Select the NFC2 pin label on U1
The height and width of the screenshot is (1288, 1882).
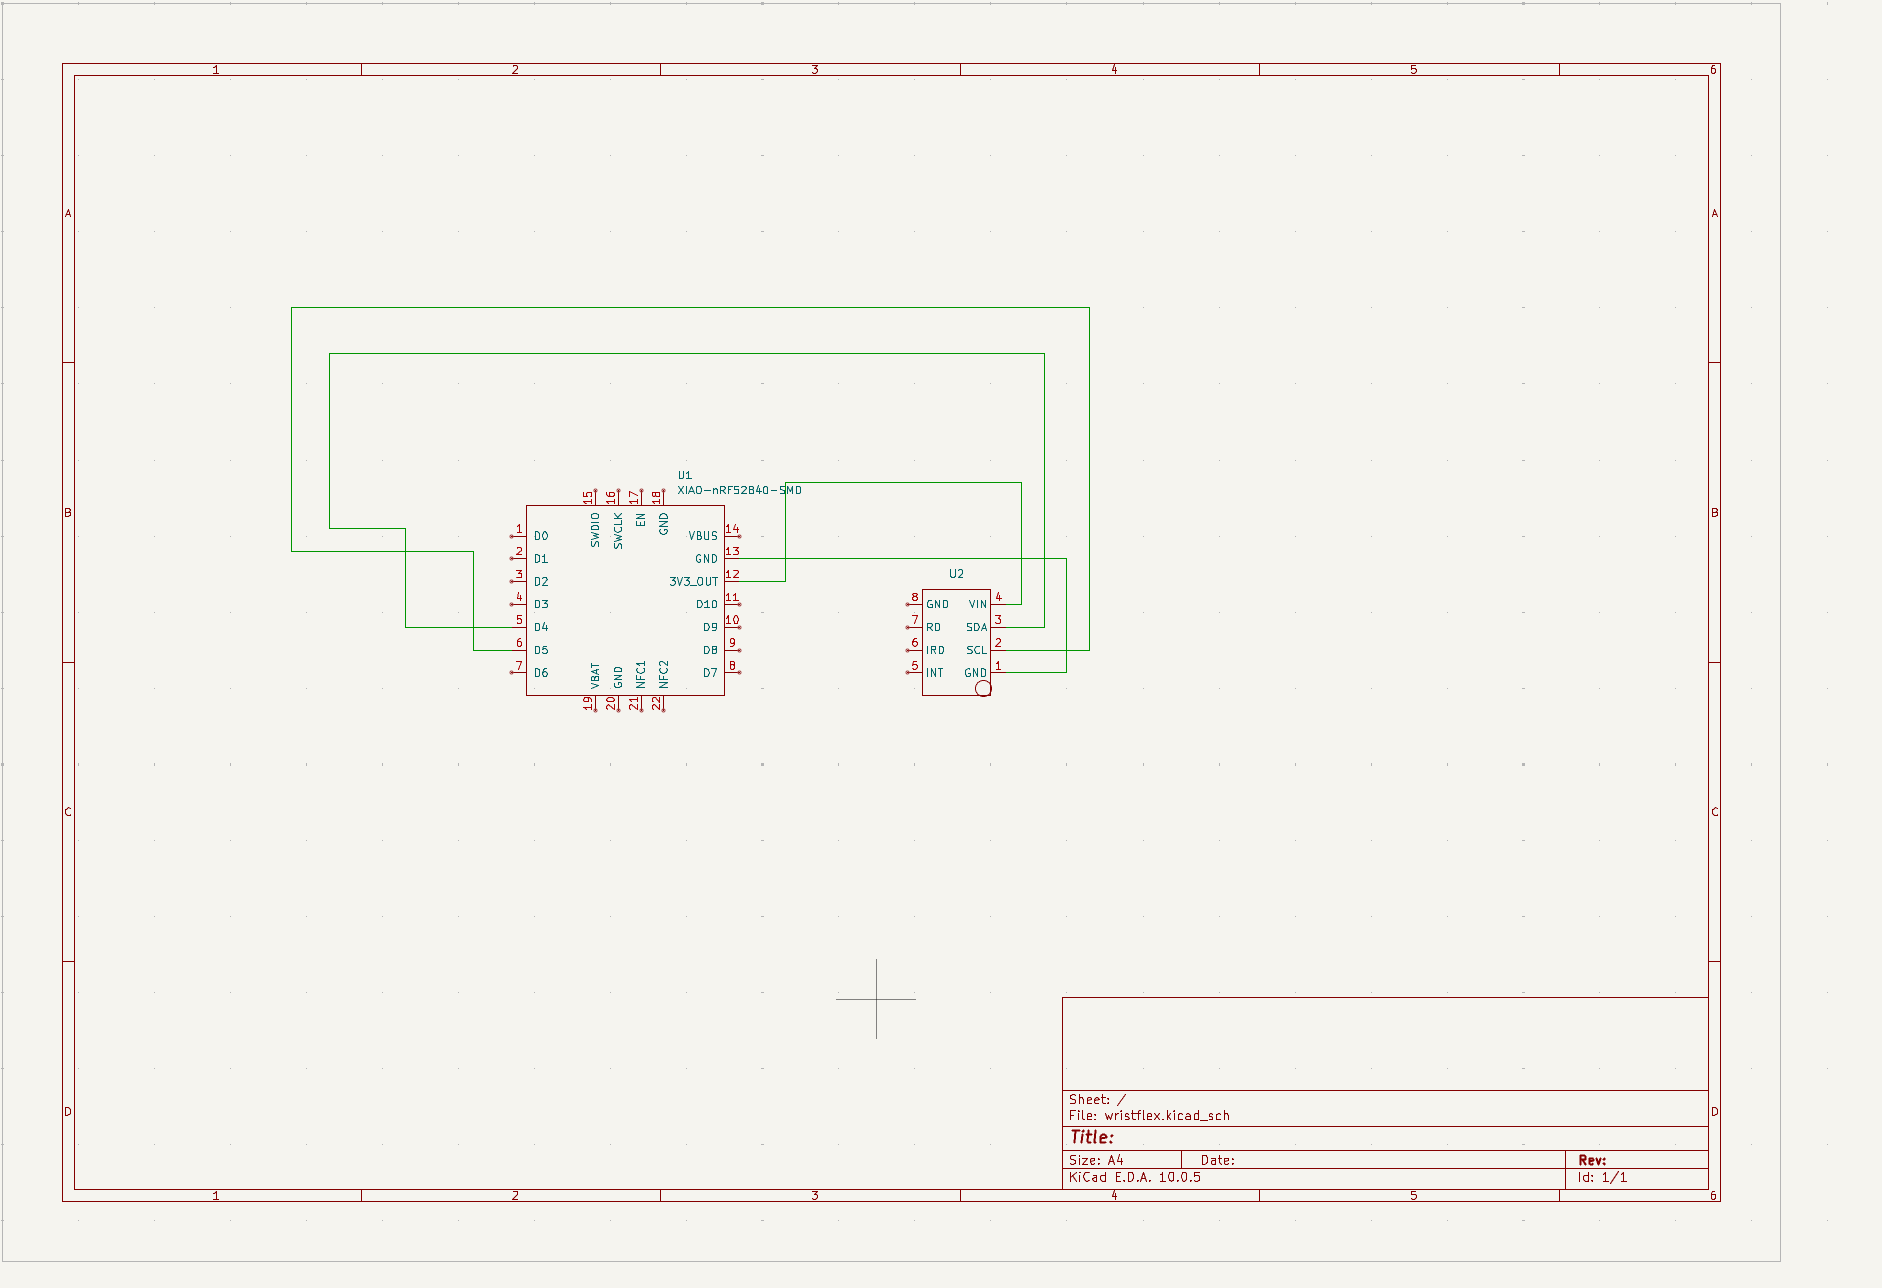click(x=664, y=674)
